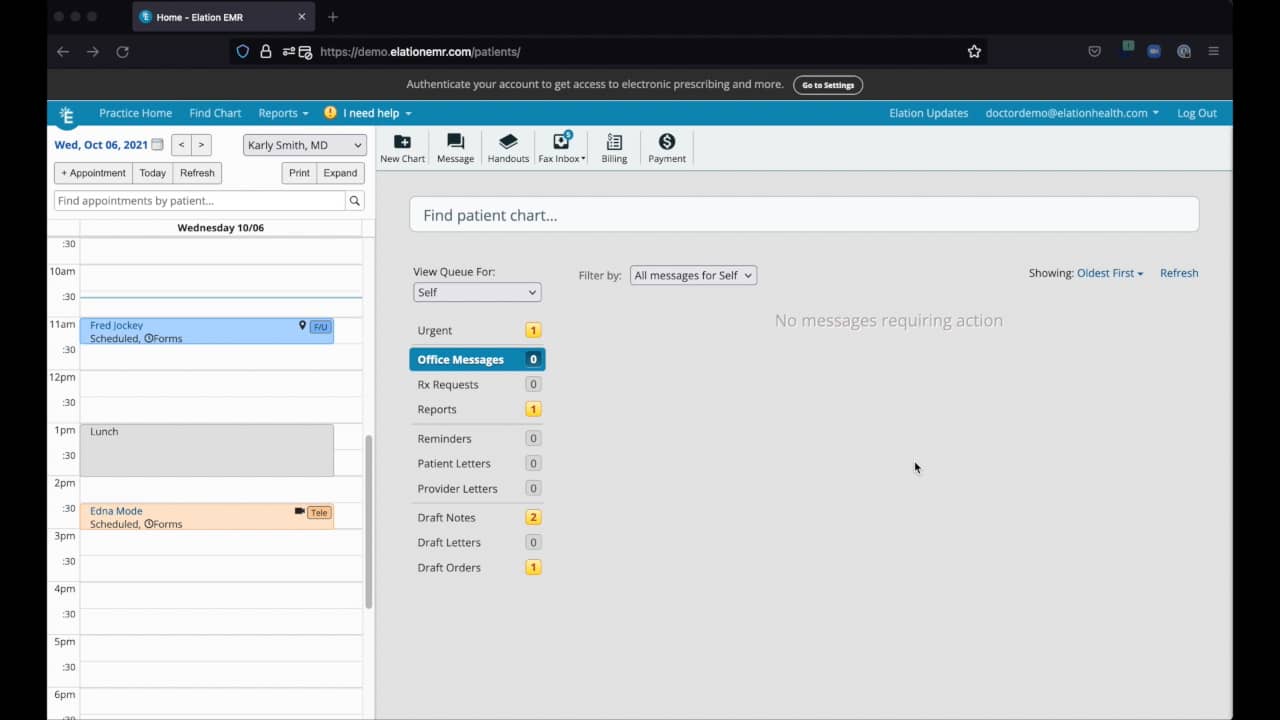The height and width of the screenshot is (720, 1280).
Task: Open the Billing toolbar icon
Action: pyautogui.click(x=614, y=148)
